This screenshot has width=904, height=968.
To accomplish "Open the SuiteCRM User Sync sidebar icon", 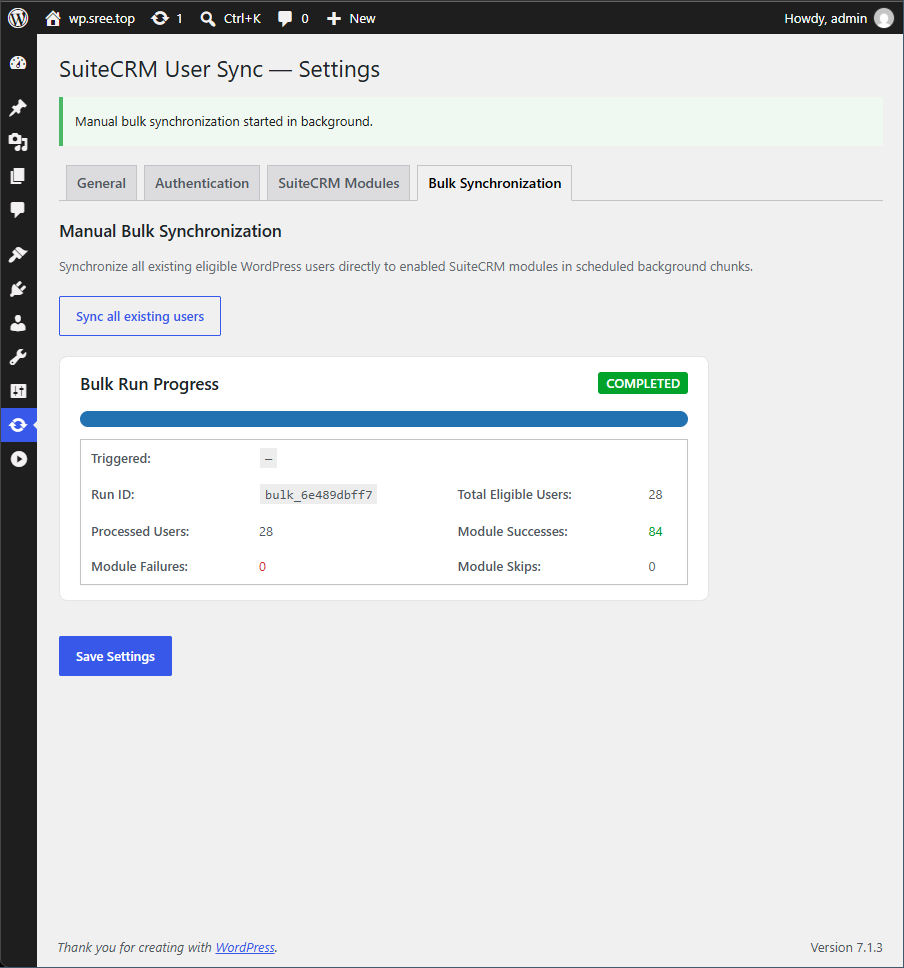I will 18,425.
